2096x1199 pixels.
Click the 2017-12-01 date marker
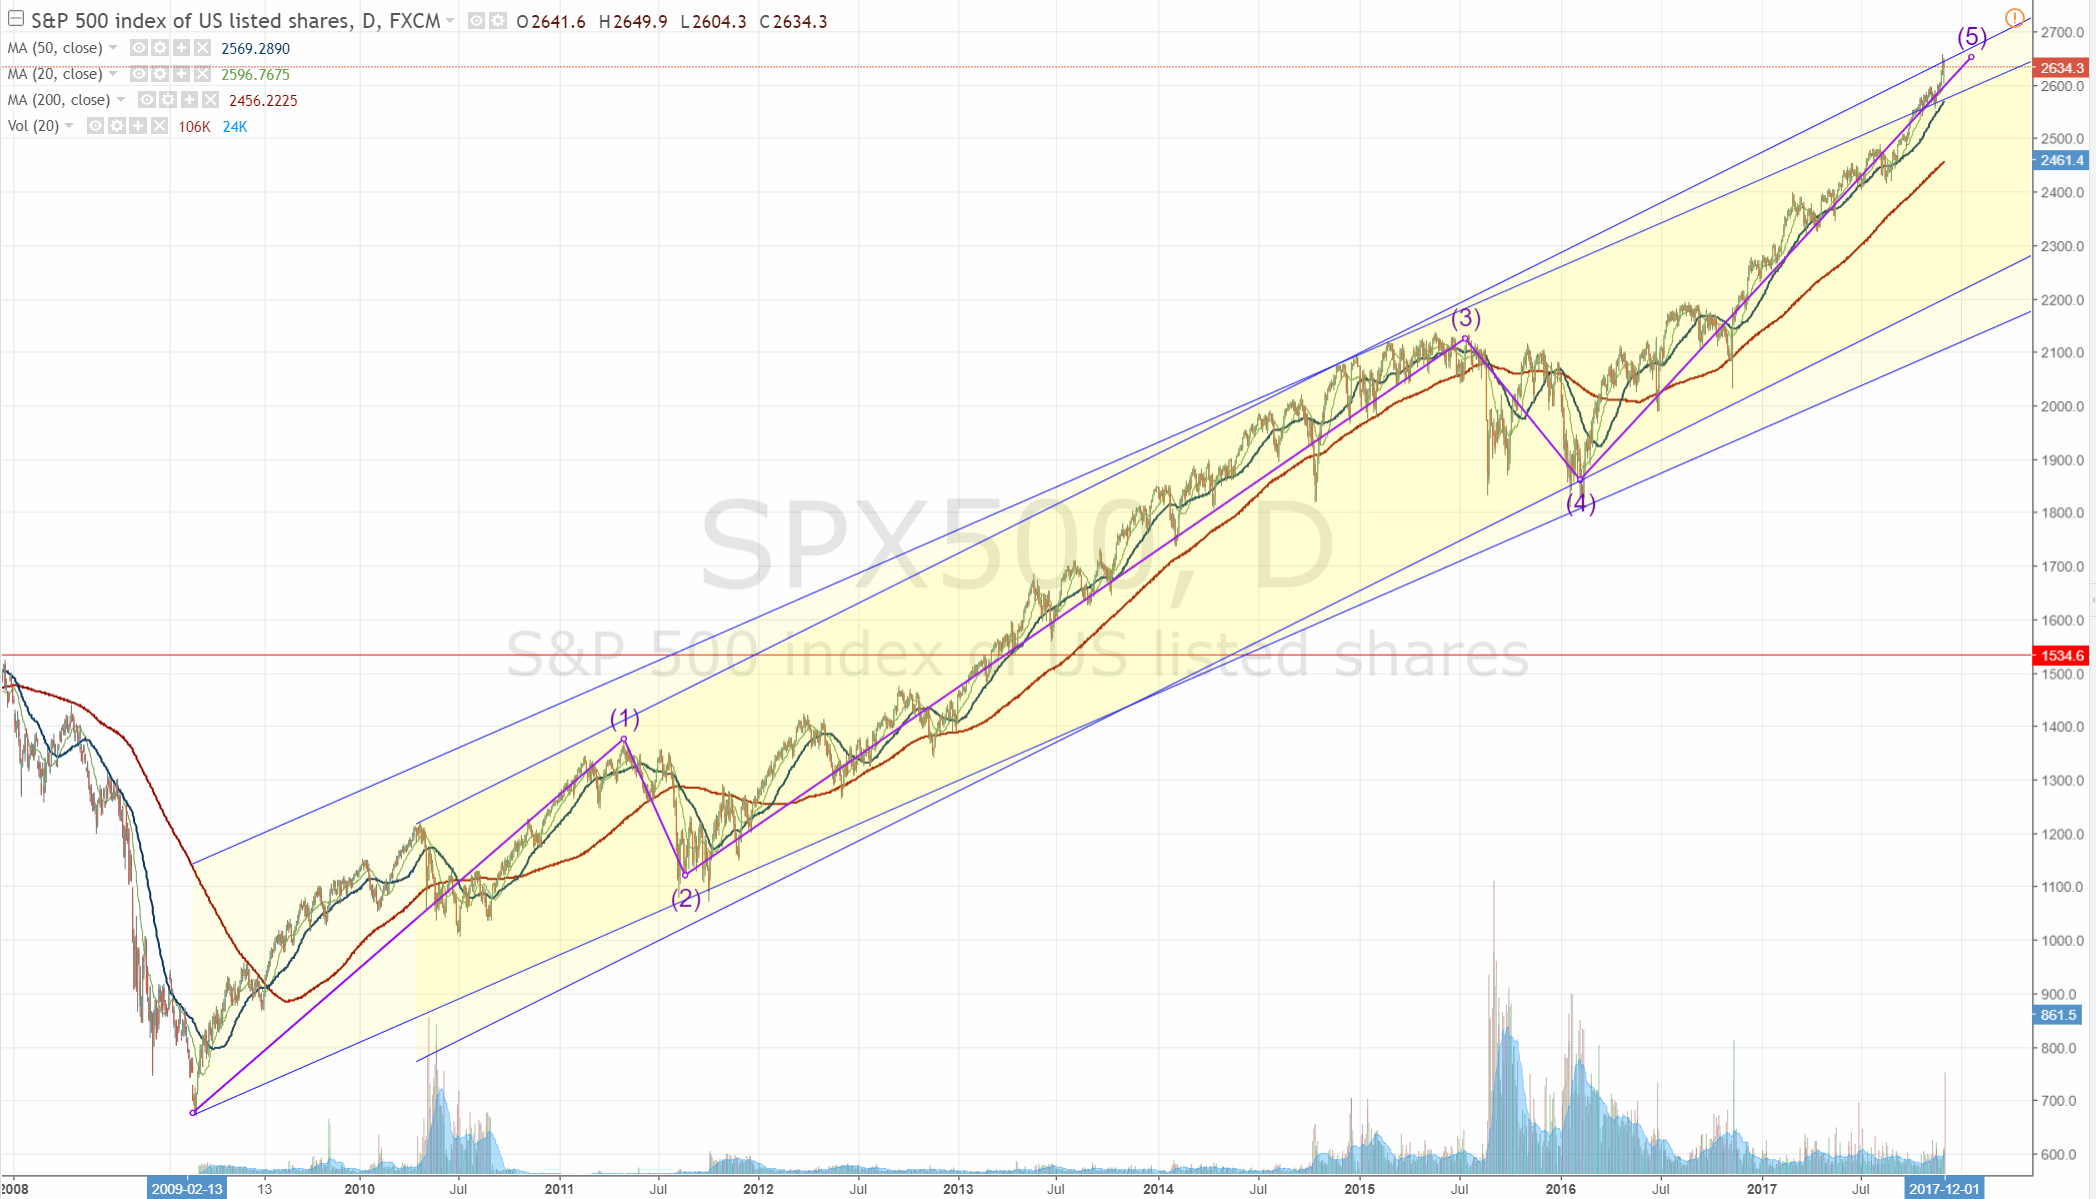coord(1944,1189)
